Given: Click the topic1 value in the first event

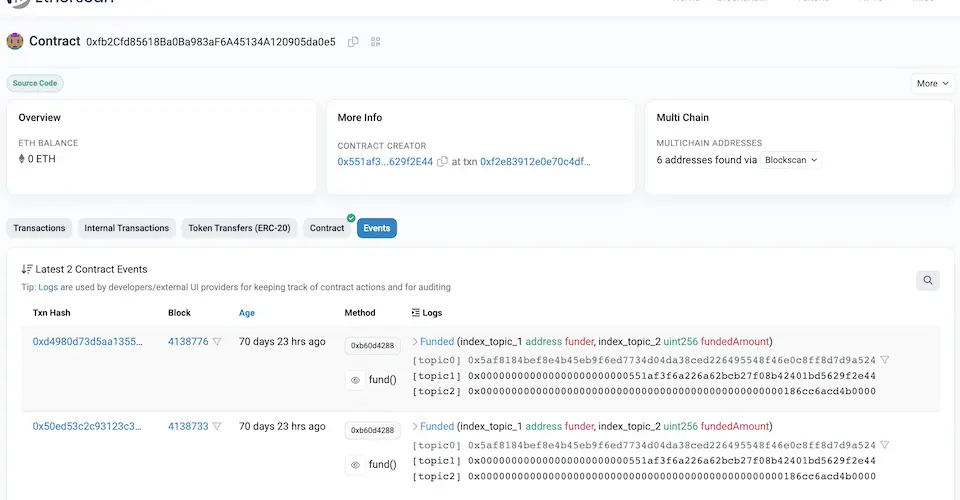Looking at the screenshot, I should tap(672, 376).
